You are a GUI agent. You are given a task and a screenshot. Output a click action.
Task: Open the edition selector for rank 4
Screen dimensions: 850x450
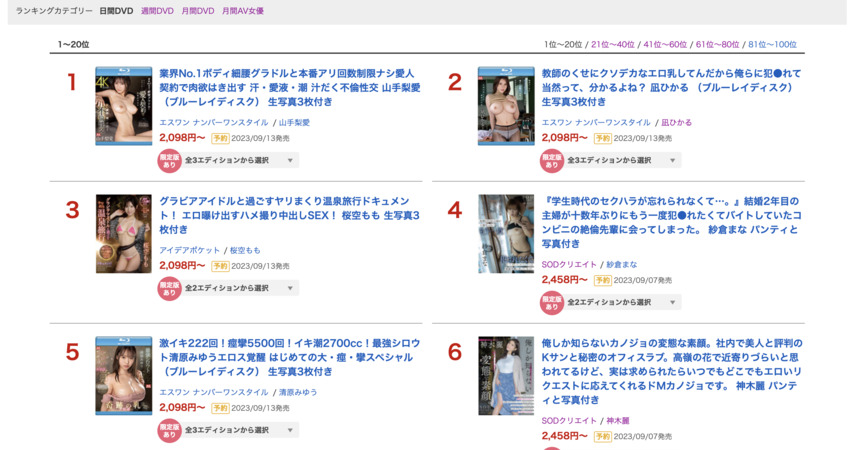[x=623, y=302]
